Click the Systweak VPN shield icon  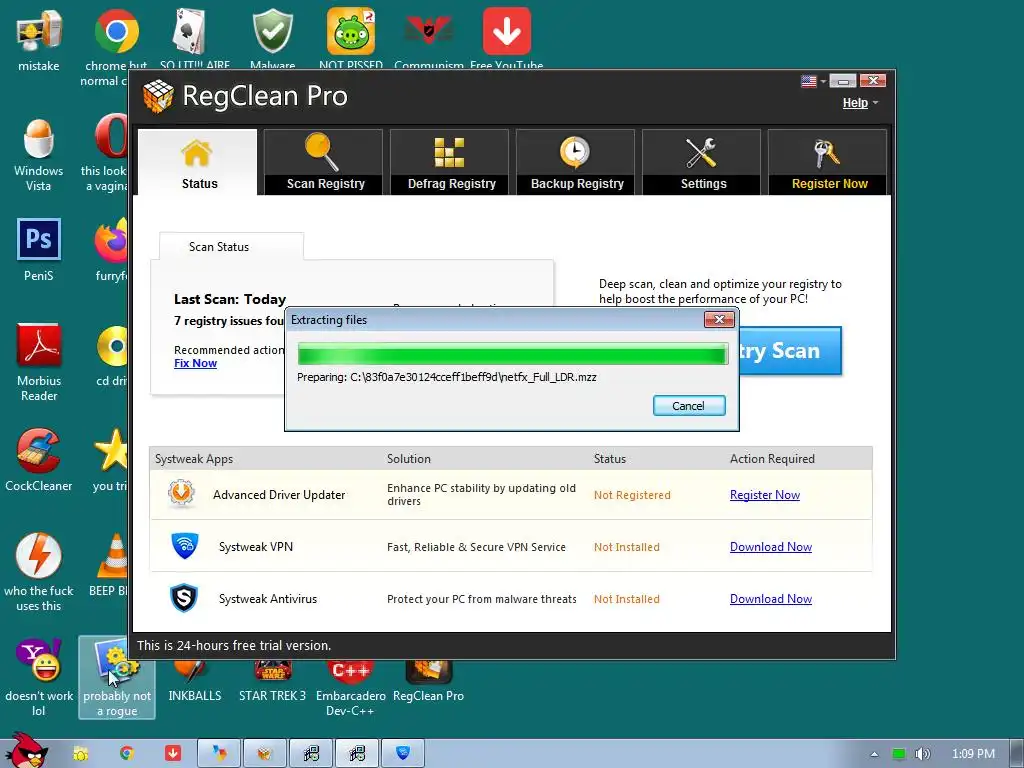[185, 545]
